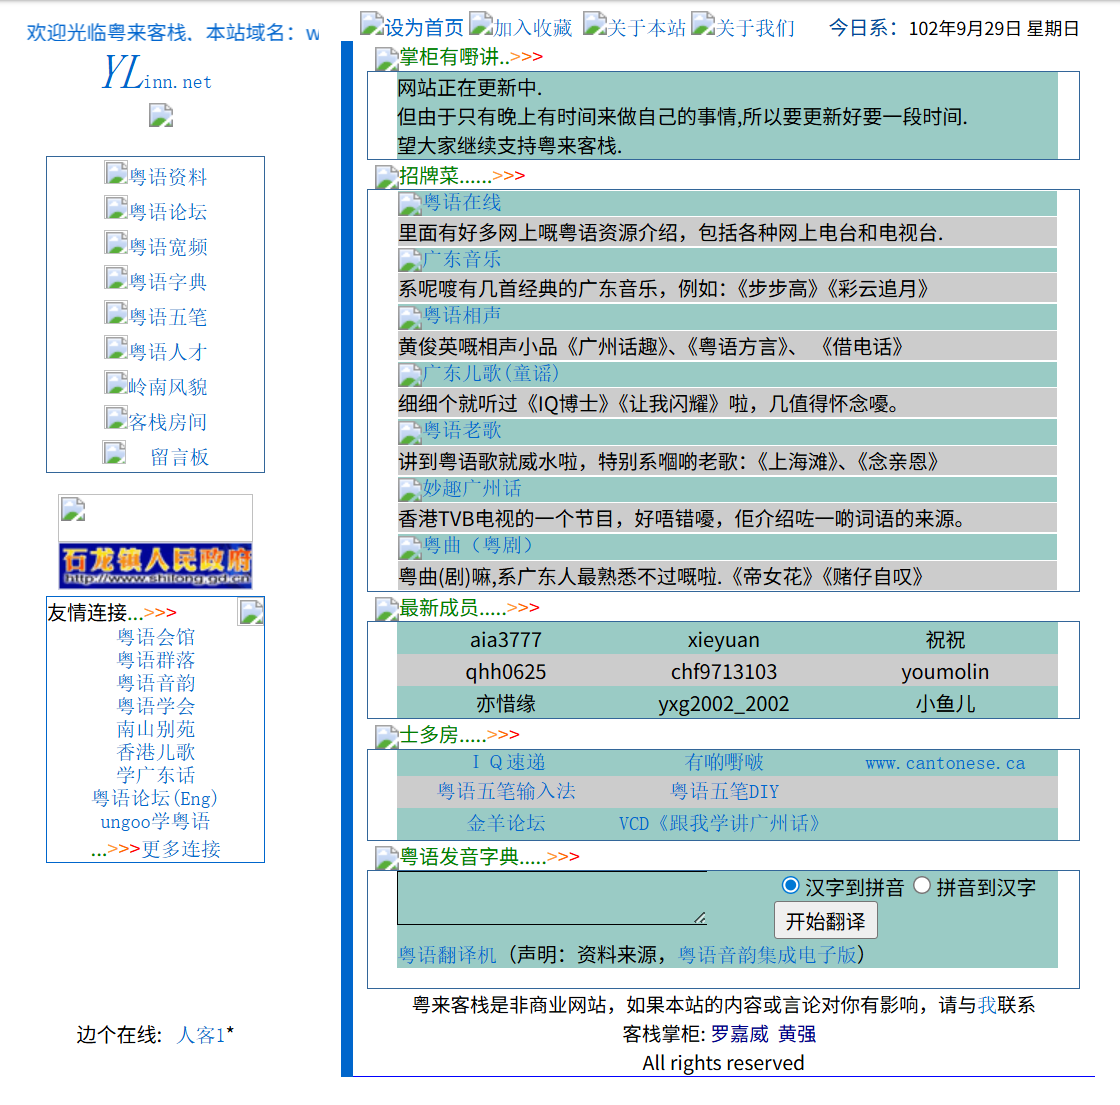Open the 岭南风貌 sidebar menu item

(168, 386)
